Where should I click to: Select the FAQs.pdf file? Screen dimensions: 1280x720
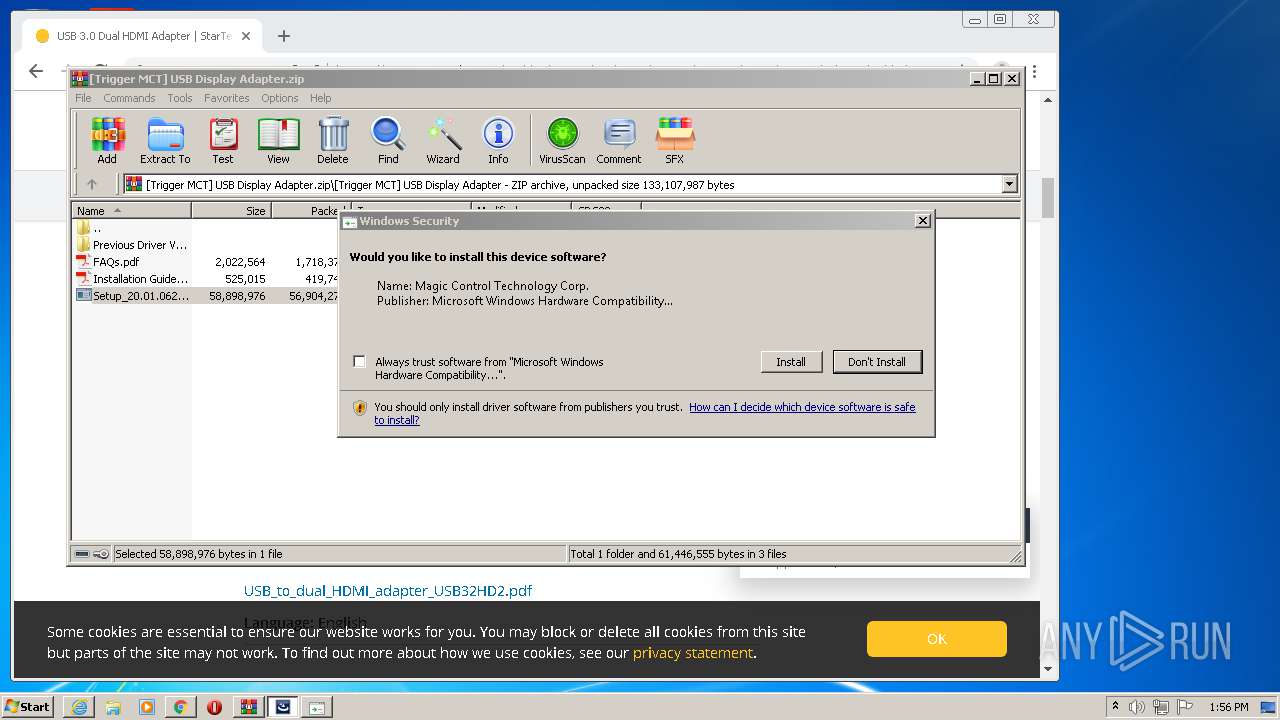(107, 262)
